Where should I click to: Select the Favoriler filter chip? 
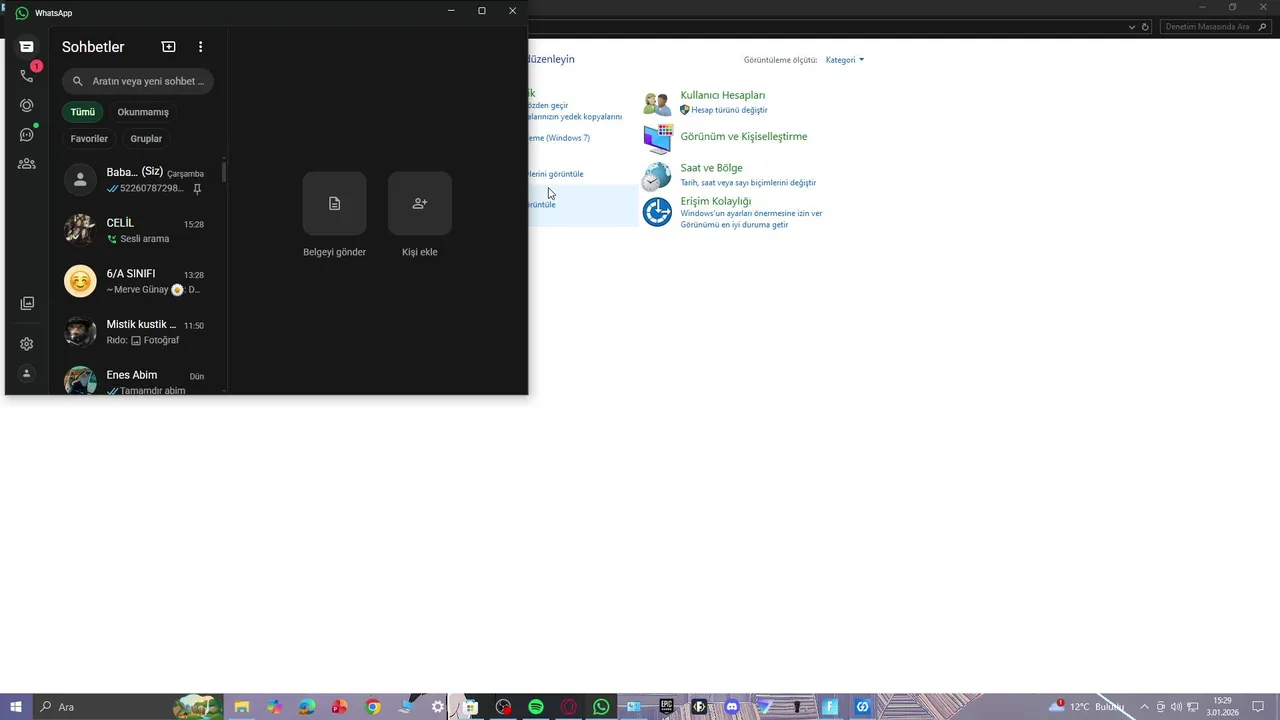(89, 139)
